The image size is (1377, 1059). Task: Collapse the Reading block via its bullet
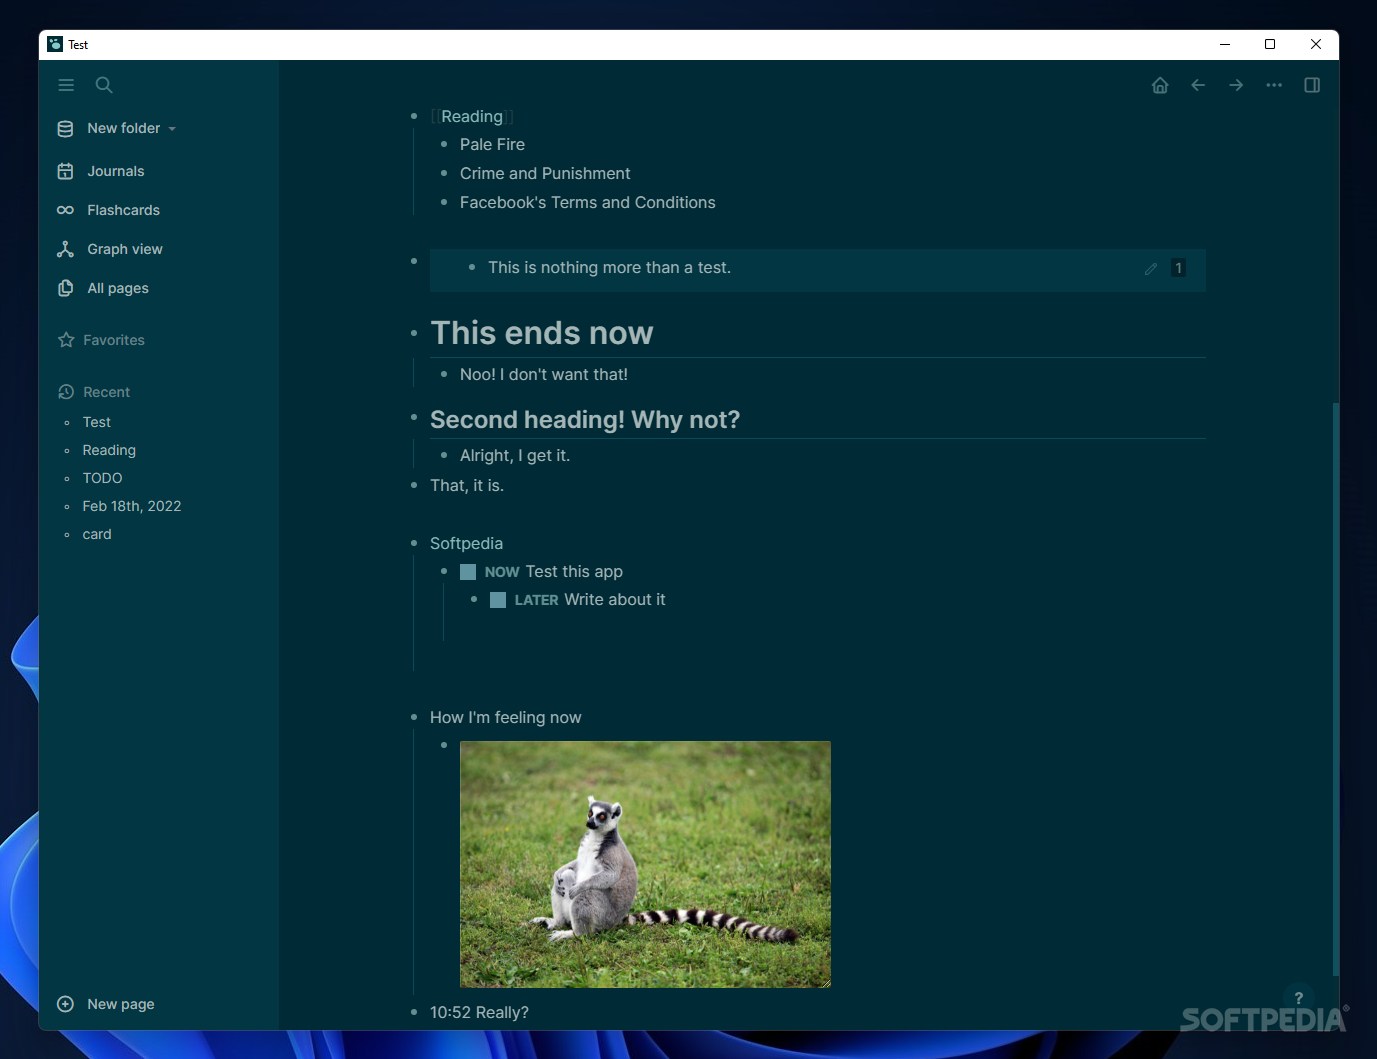414,116
